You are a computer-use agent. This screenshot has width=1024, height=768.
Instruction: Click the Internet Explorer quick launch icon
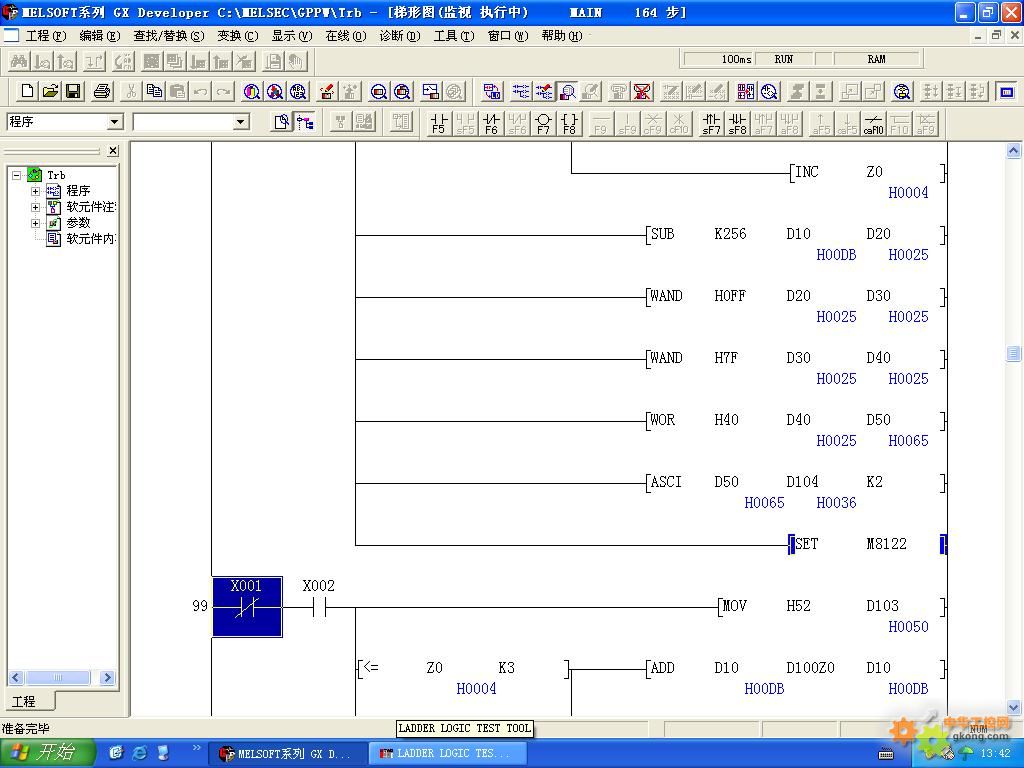tap(140, 753)
